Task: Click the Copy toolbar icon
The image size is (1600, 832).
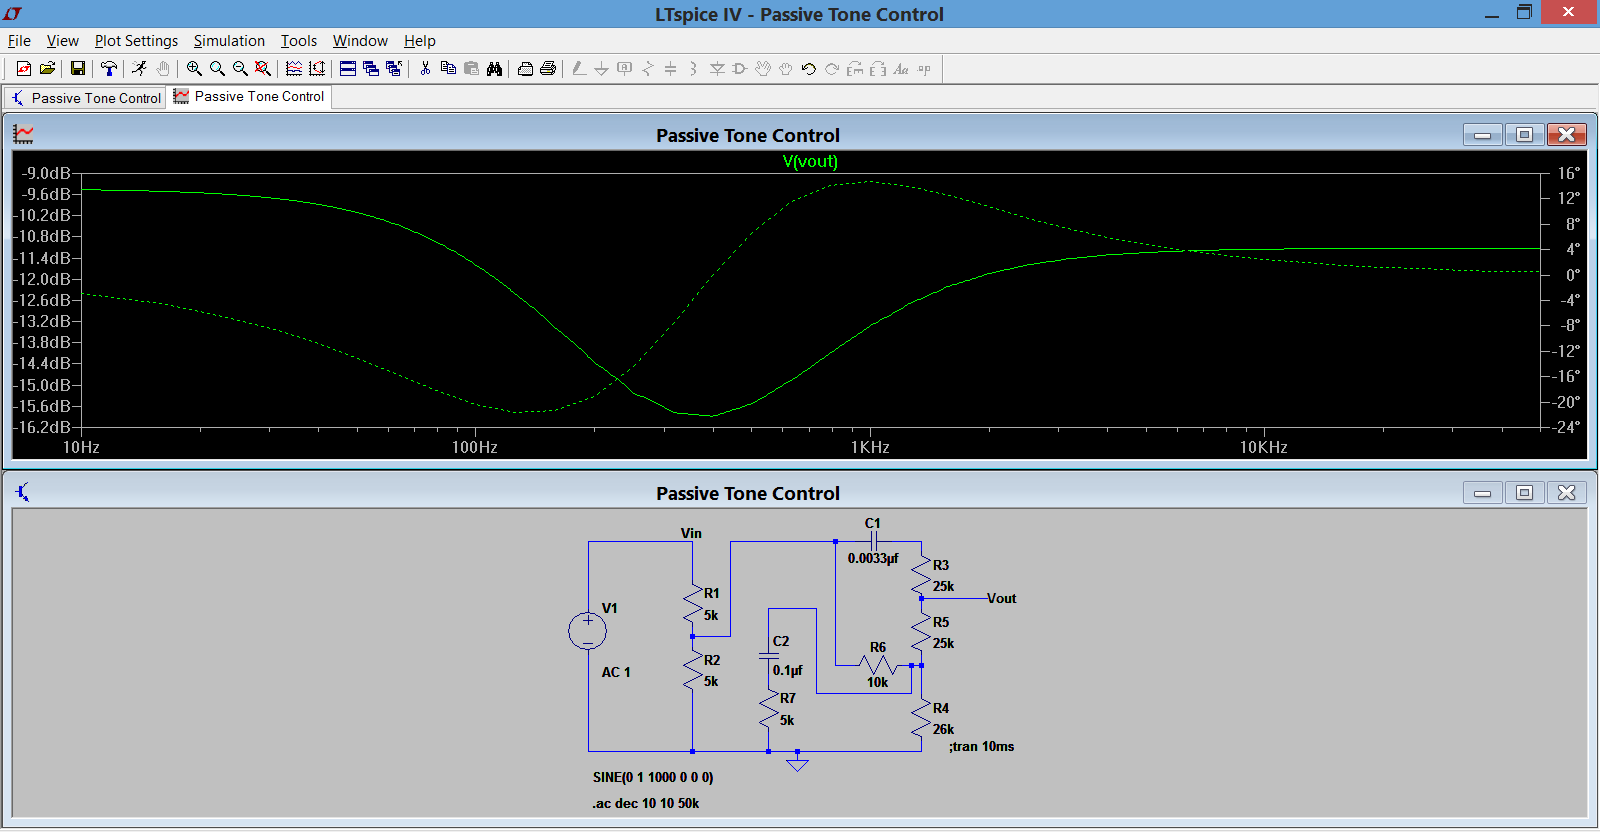Action: (448, 69)
